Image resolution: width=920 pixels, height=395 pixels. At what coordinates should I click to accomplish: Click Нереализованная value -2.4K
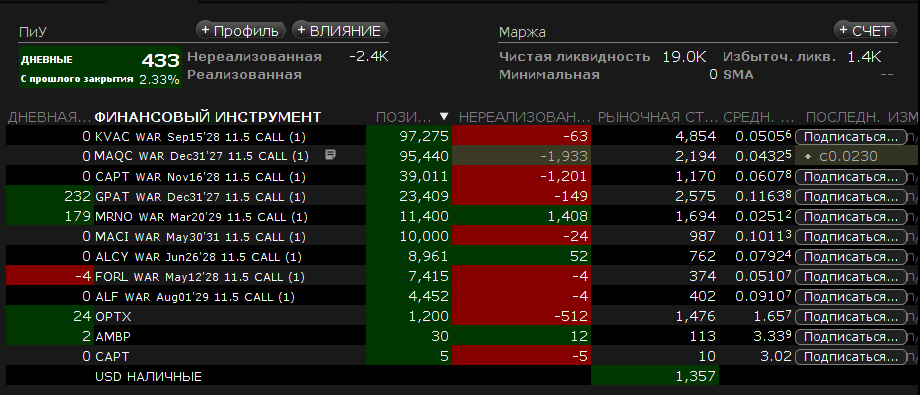(368, 57)
